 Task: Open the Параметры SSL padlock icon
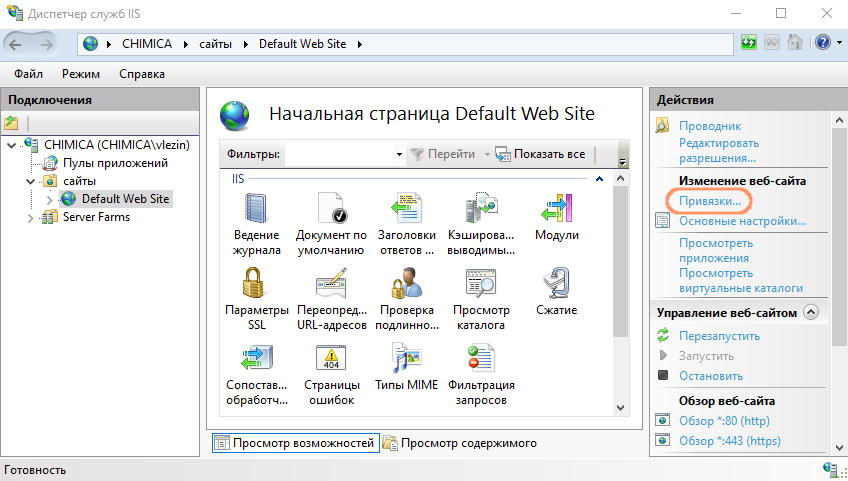(256, 284)
